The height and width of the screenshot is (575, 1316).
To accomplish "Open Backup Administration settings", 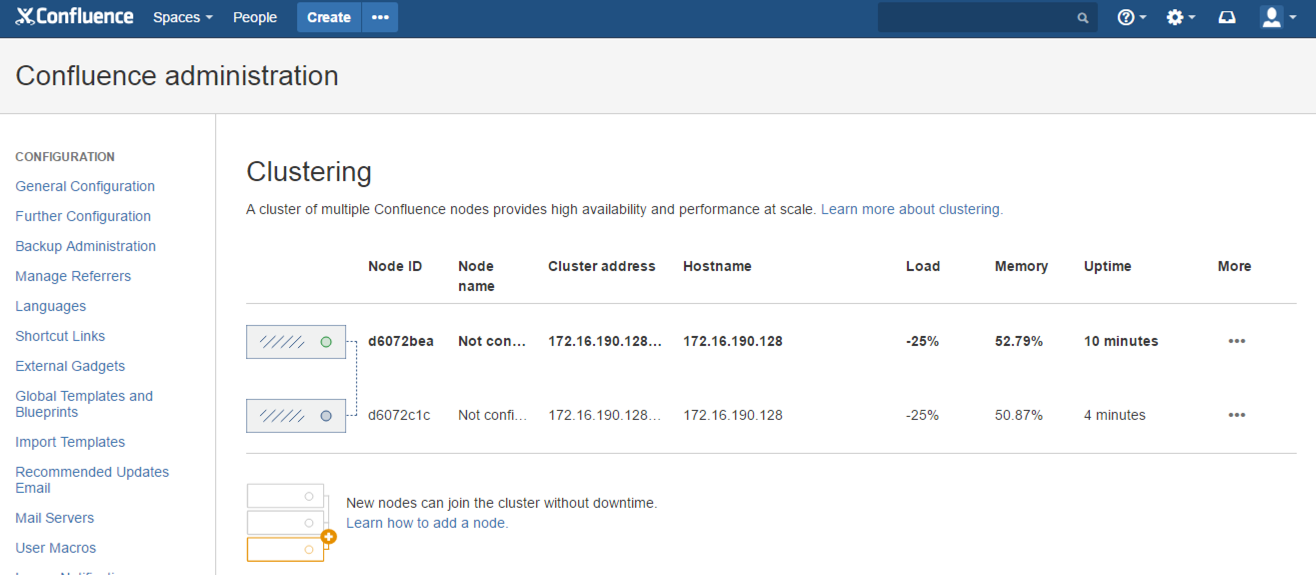I will coord(85,246).
